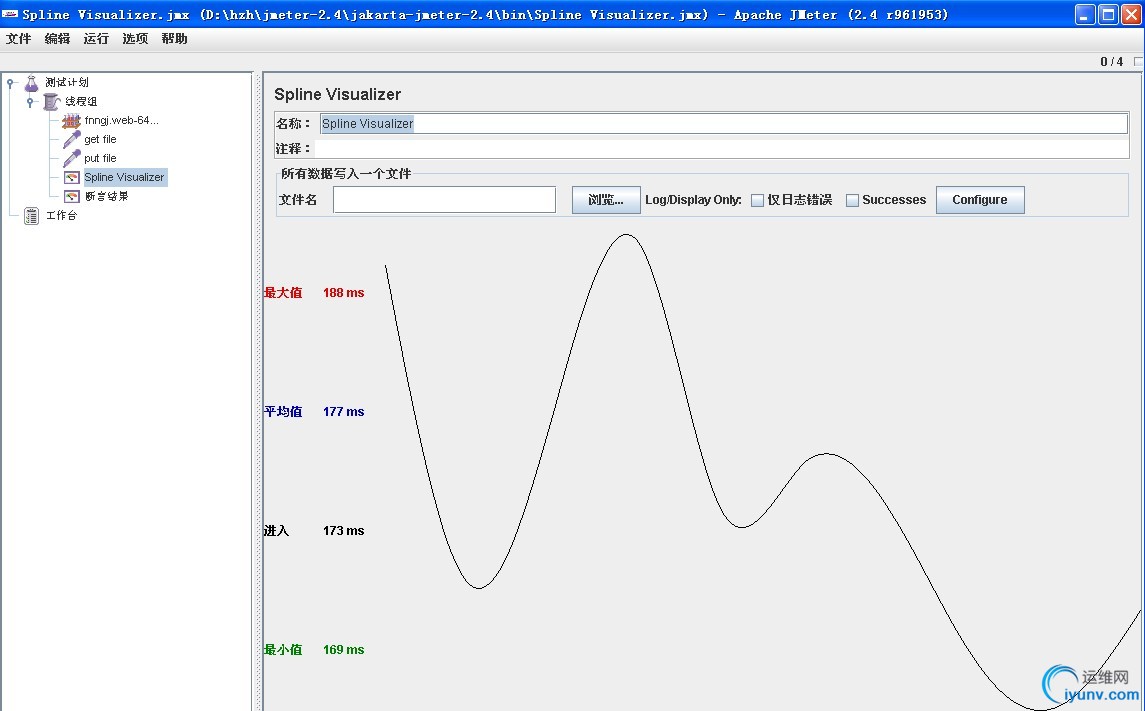The width and height of the screenshot is (1145, 711).
Task: Click the pipette icon for put file
Action: 72,158
